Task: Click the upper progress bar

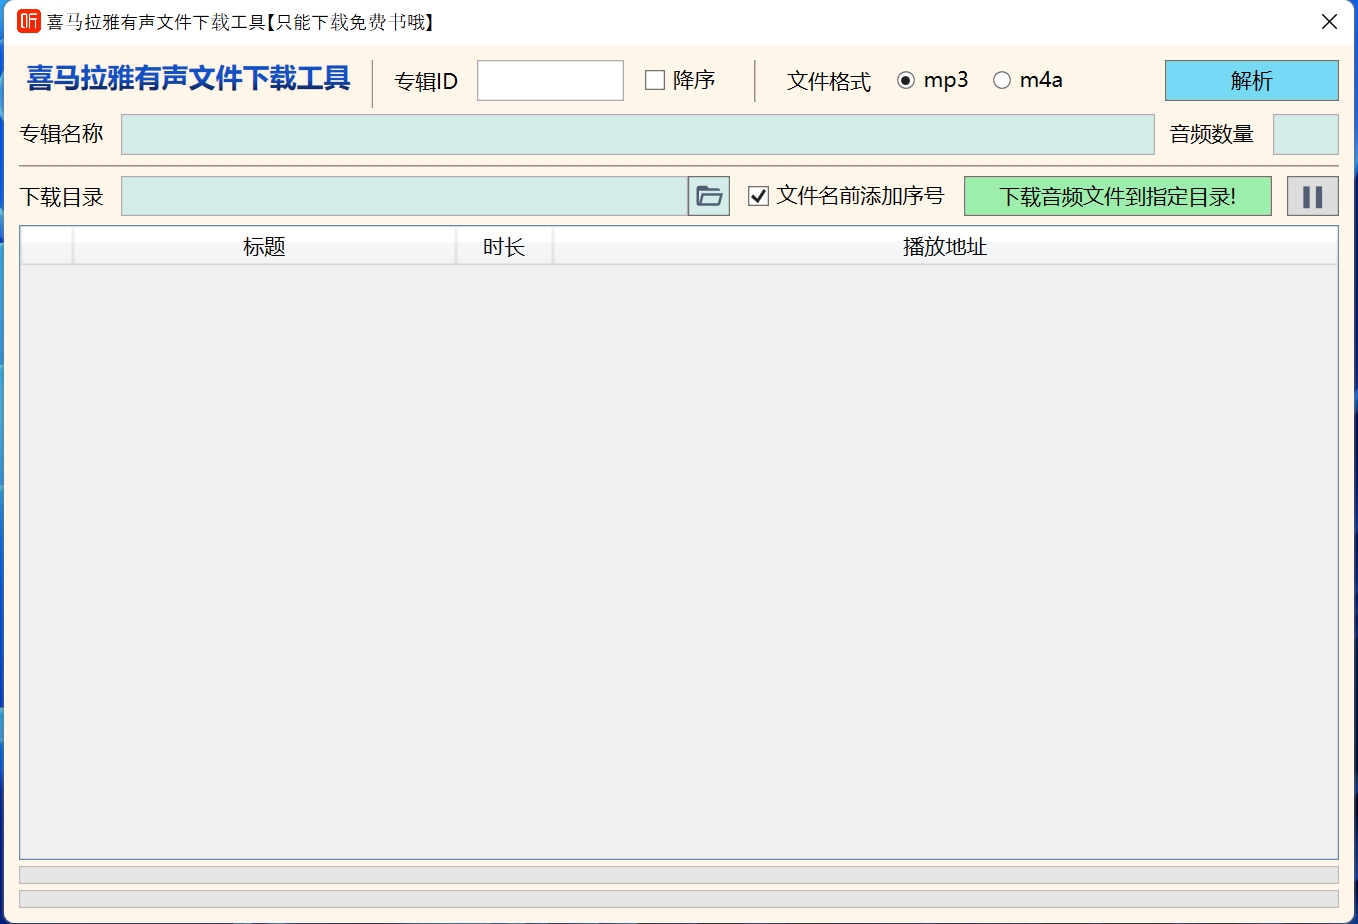Action: pyautogui.click(x=678, y=875)
